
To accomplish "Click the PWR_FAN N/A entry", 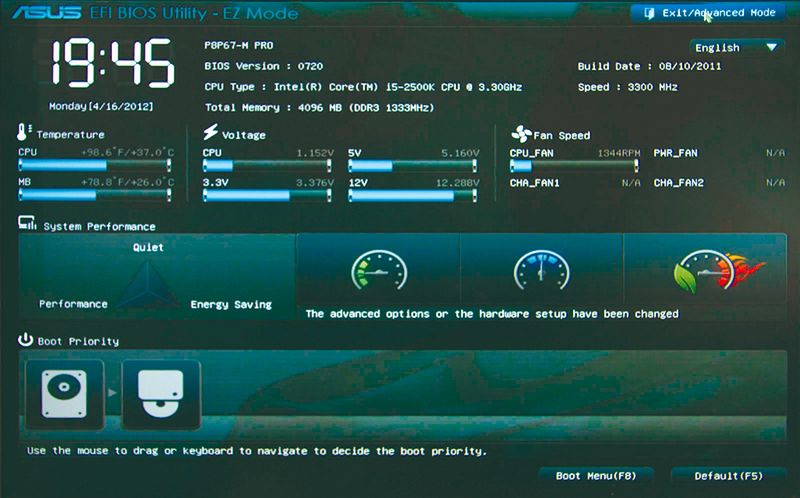I will [719, 153].
